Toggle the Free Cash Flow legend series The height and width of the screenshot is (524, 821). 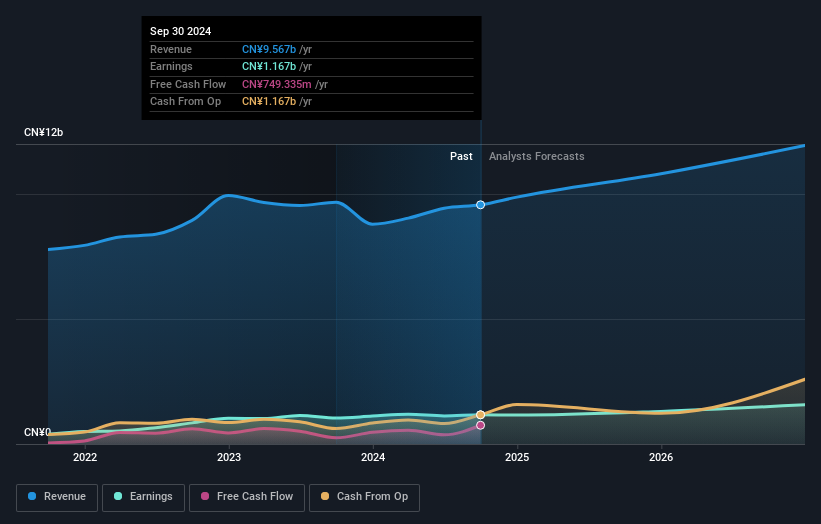point(247,497)
